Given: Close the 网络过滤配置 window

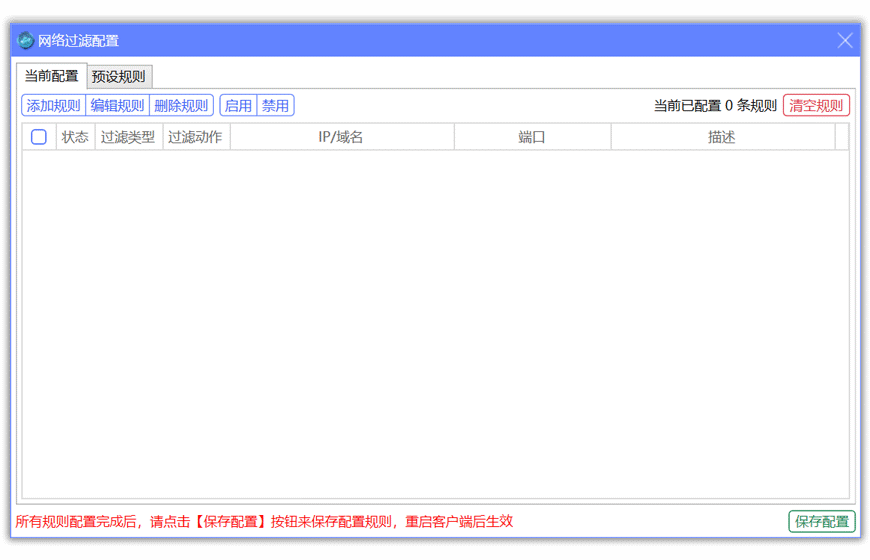Looking at the screenshot, I should (x=844, y=41).
